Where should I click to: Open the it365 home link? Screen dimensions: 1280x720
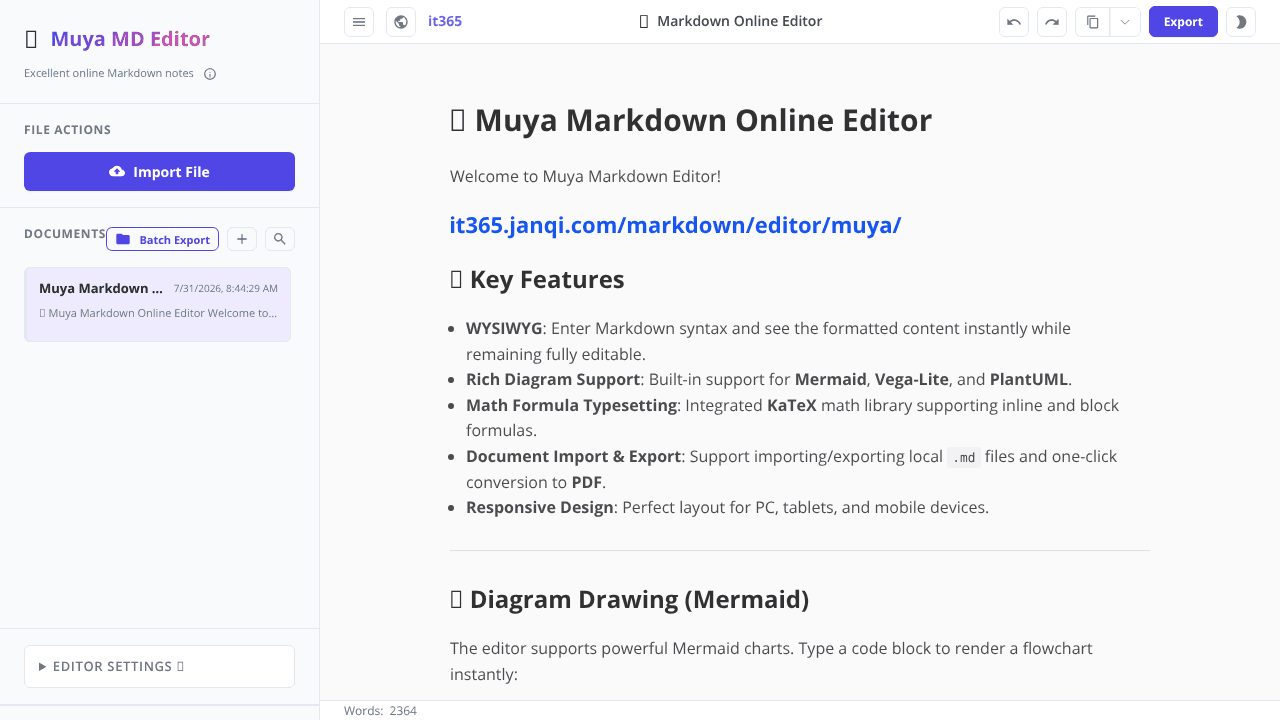445,21
